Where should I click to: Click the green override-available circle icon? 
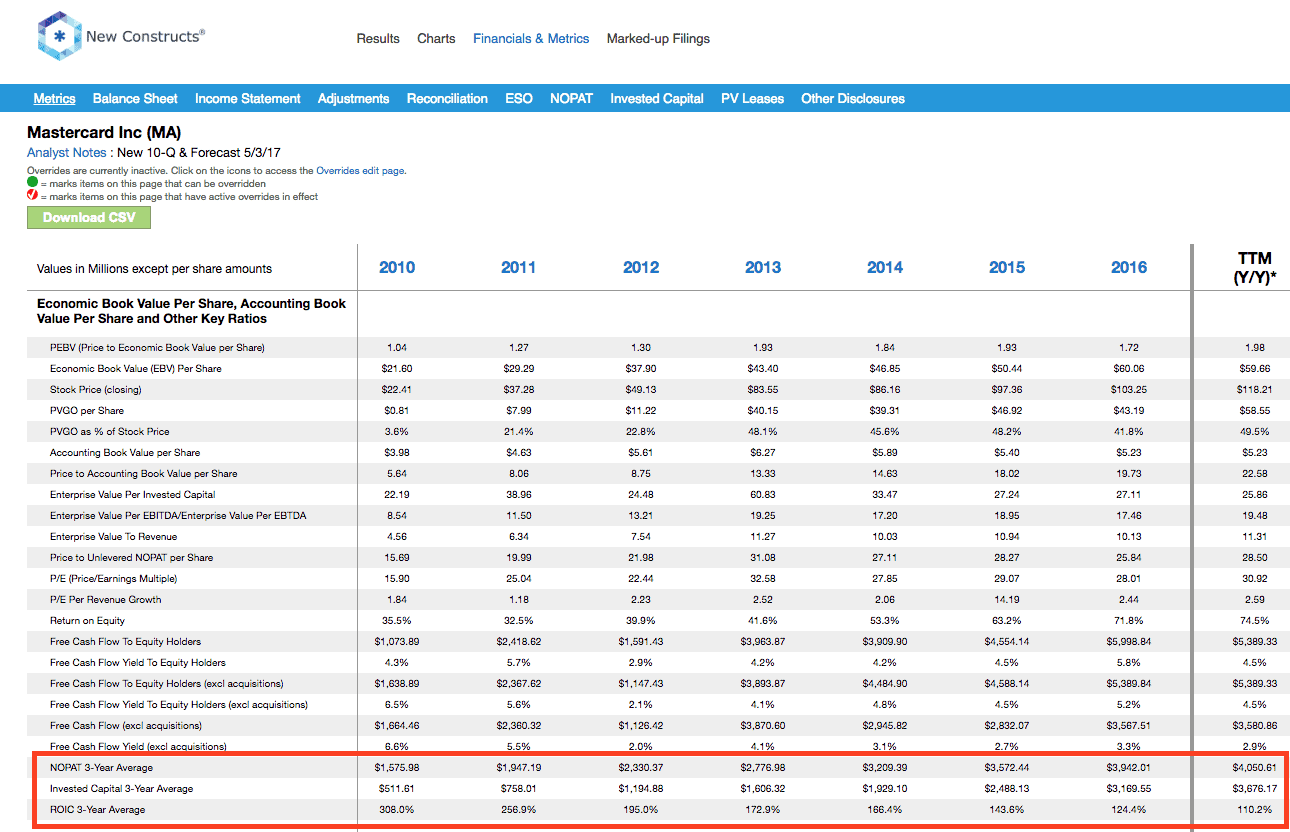32,184
